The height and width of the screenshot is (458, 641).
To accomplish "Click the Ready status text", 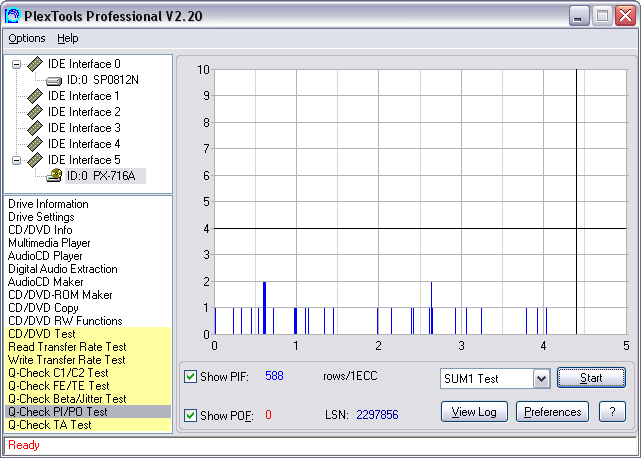I will (24, 445).
